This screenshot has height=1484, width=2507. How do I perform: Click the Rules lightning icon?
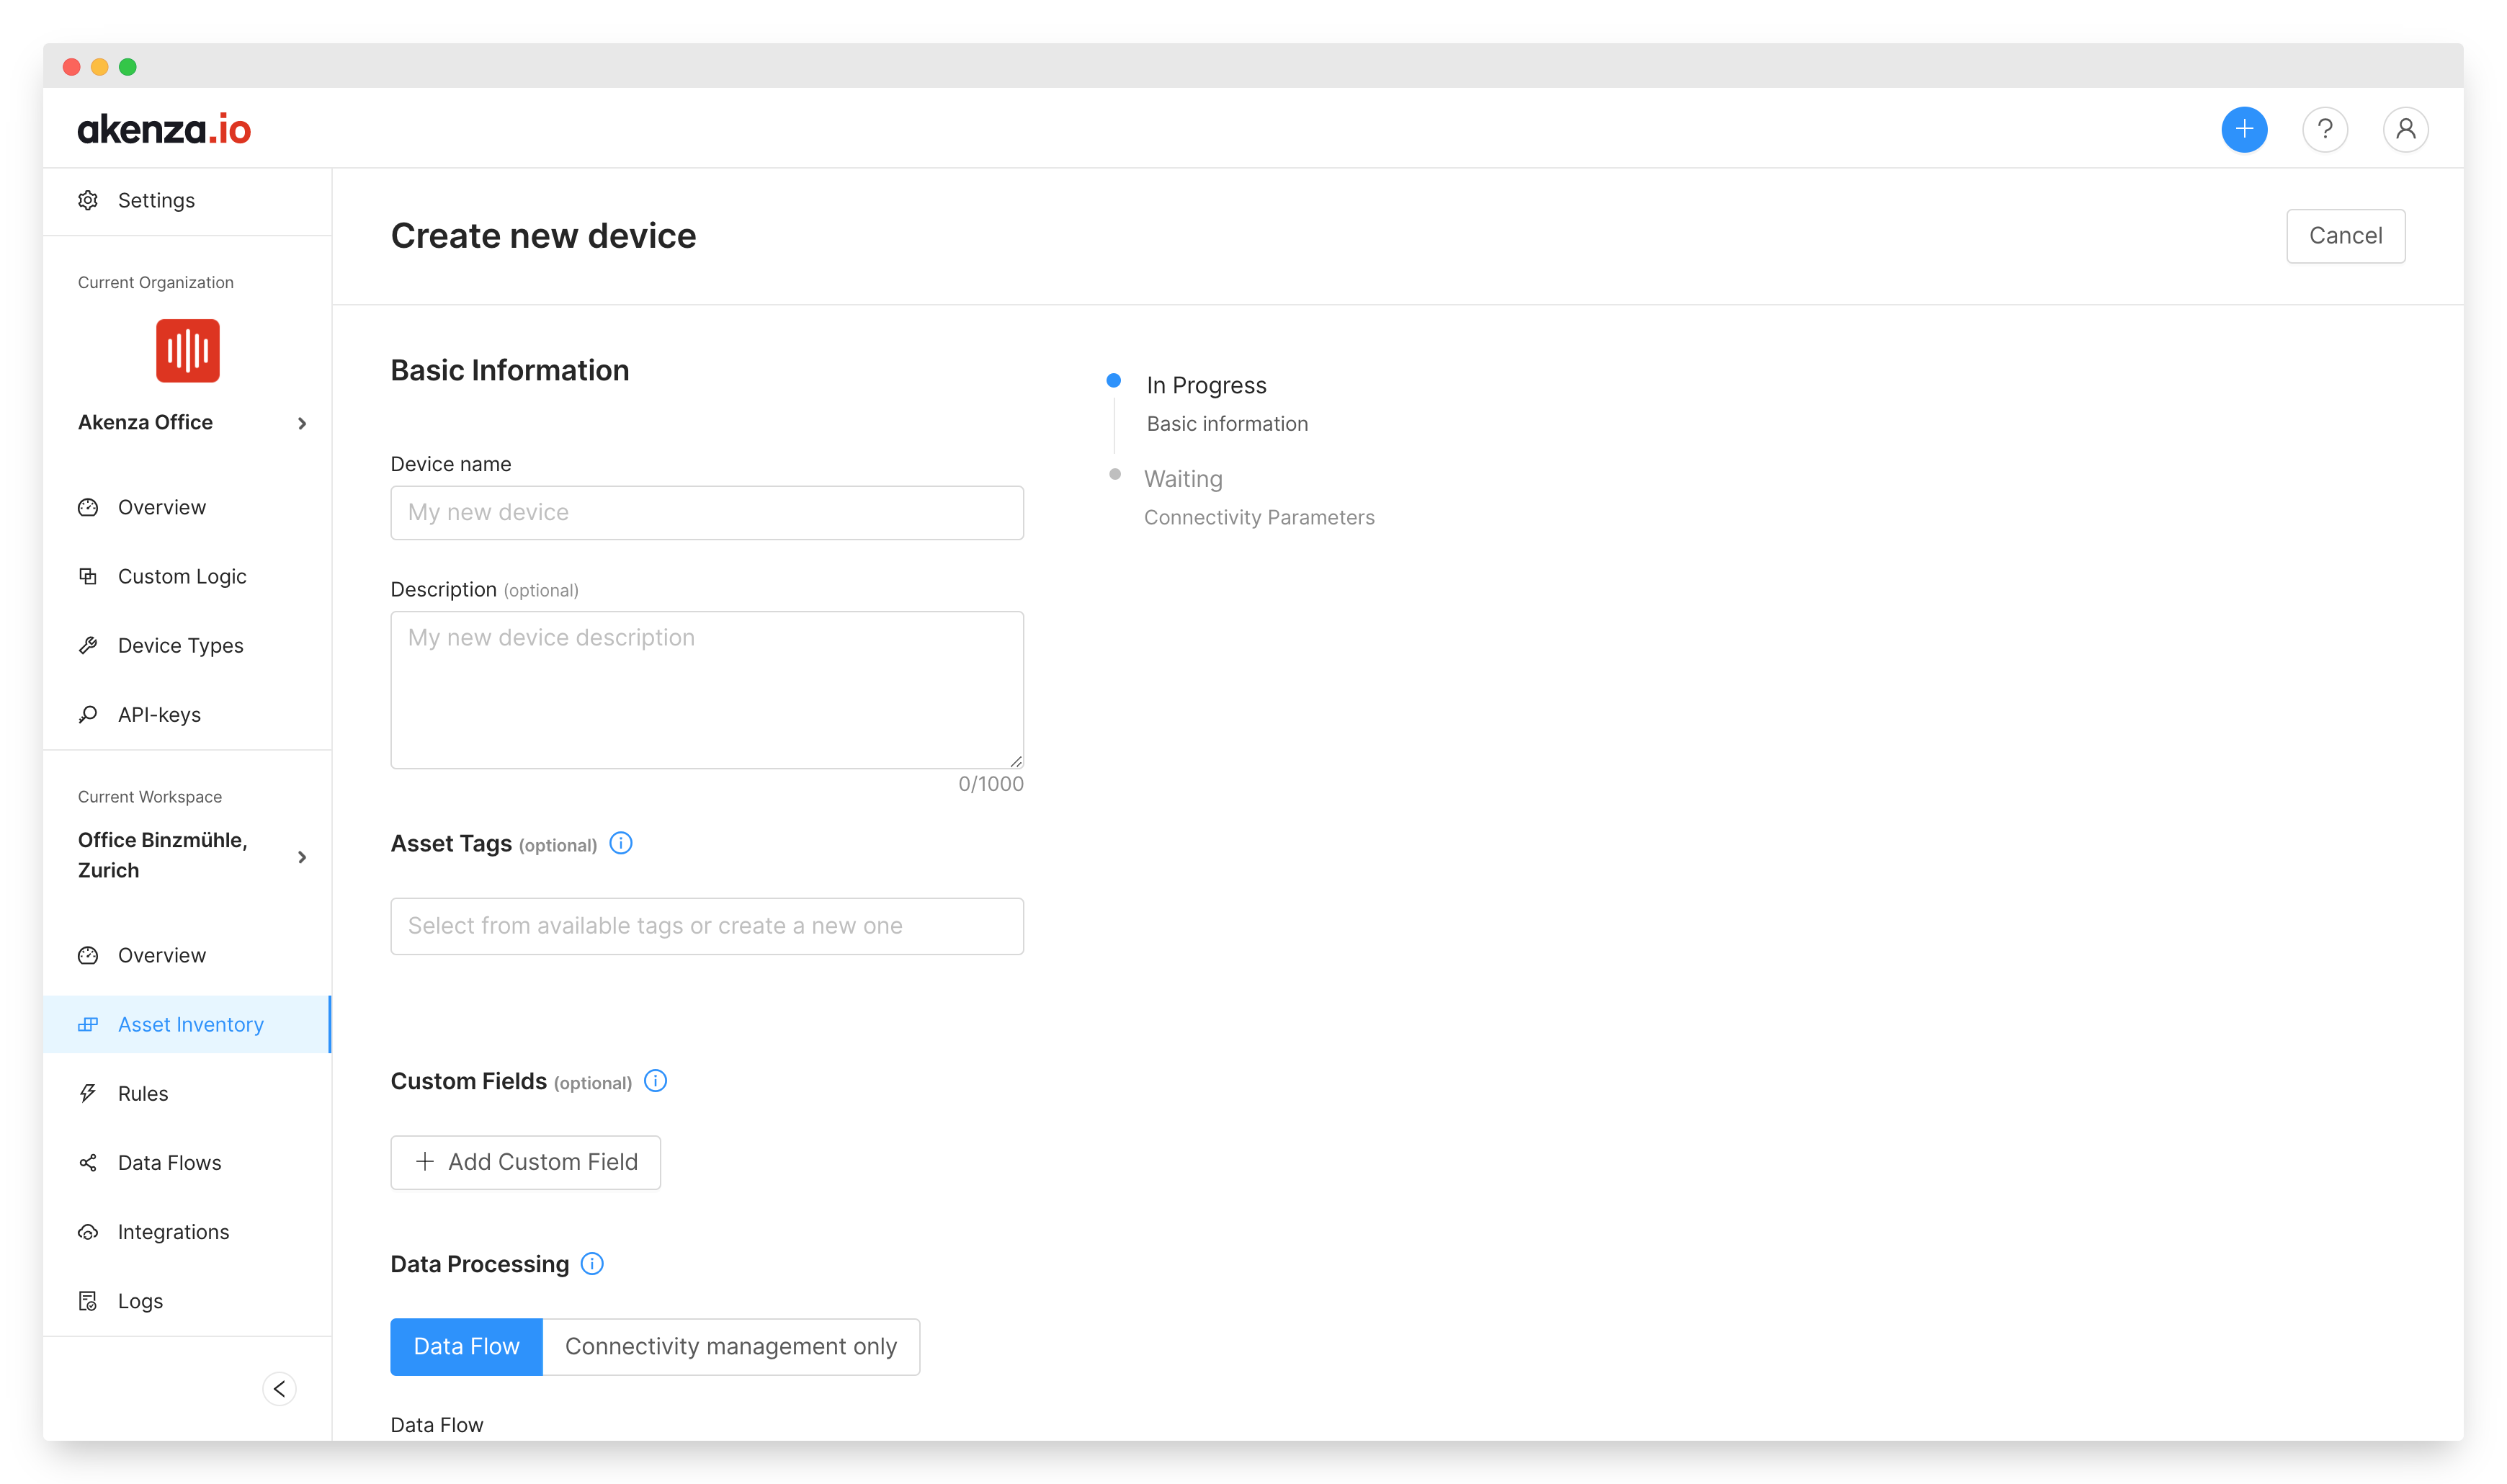coord(88,1093)
